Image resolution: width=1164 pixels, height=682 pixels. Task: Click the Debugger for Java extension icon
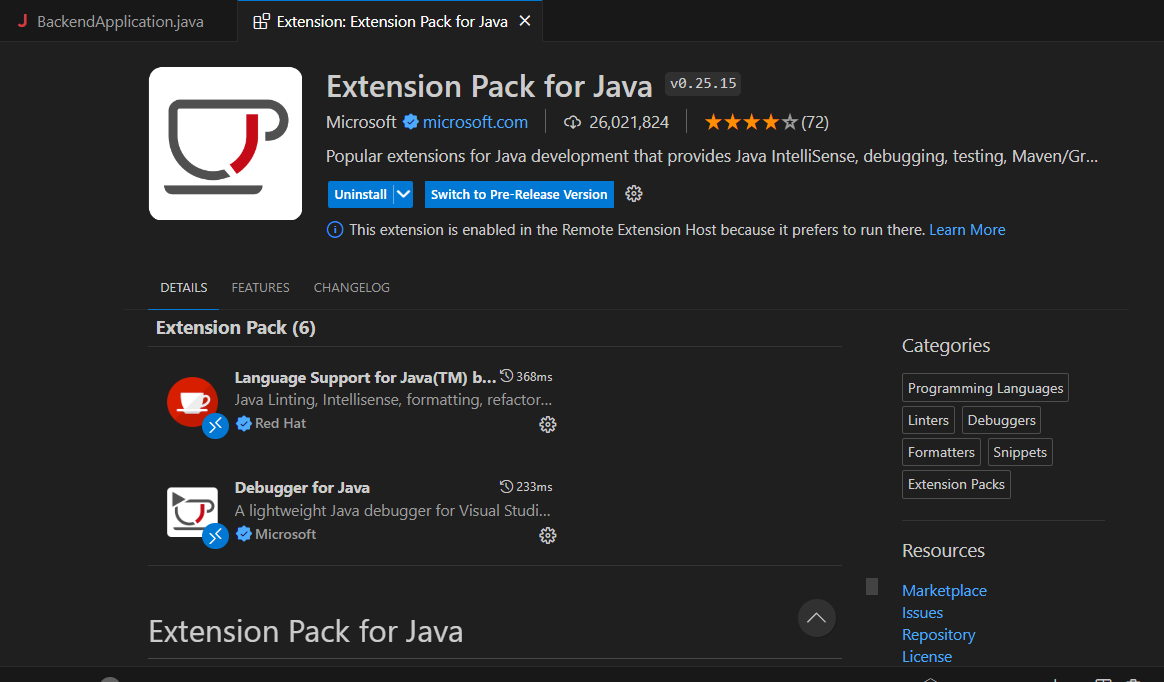click(x=192, y=511)
